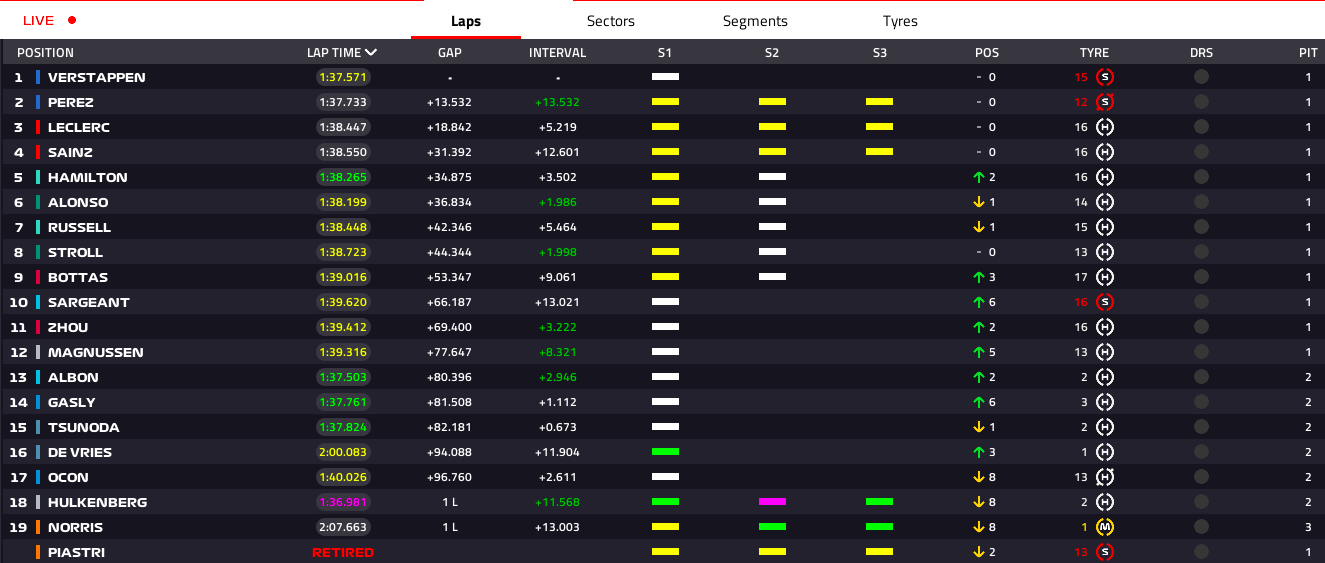Click Perez's DRS indicator dot
The width and height of the screenshot is (1325, 563).
pyautogui.click(x=1201, y=102)
